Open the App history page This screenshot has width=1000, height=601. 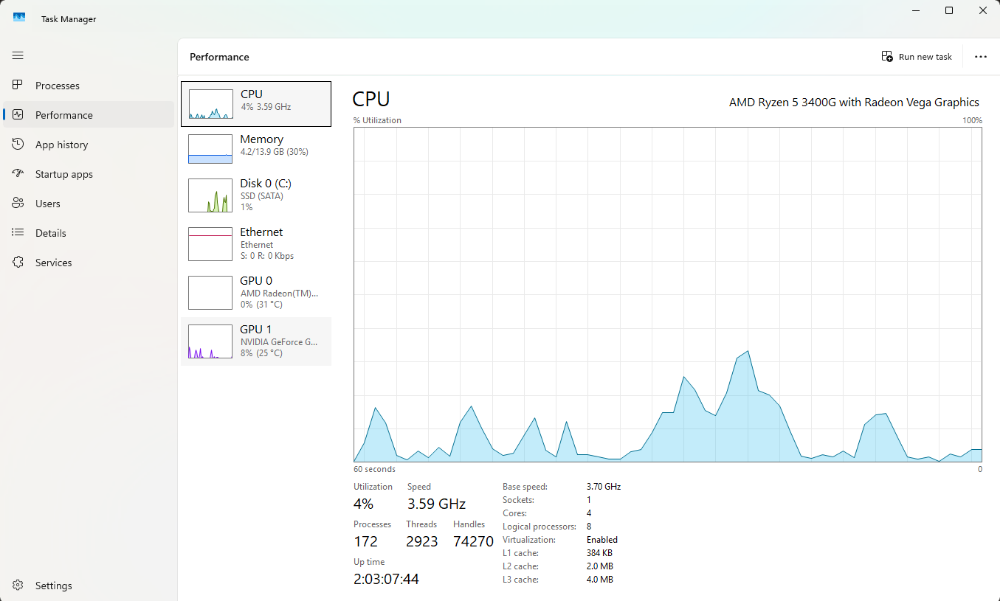[89, 145]
